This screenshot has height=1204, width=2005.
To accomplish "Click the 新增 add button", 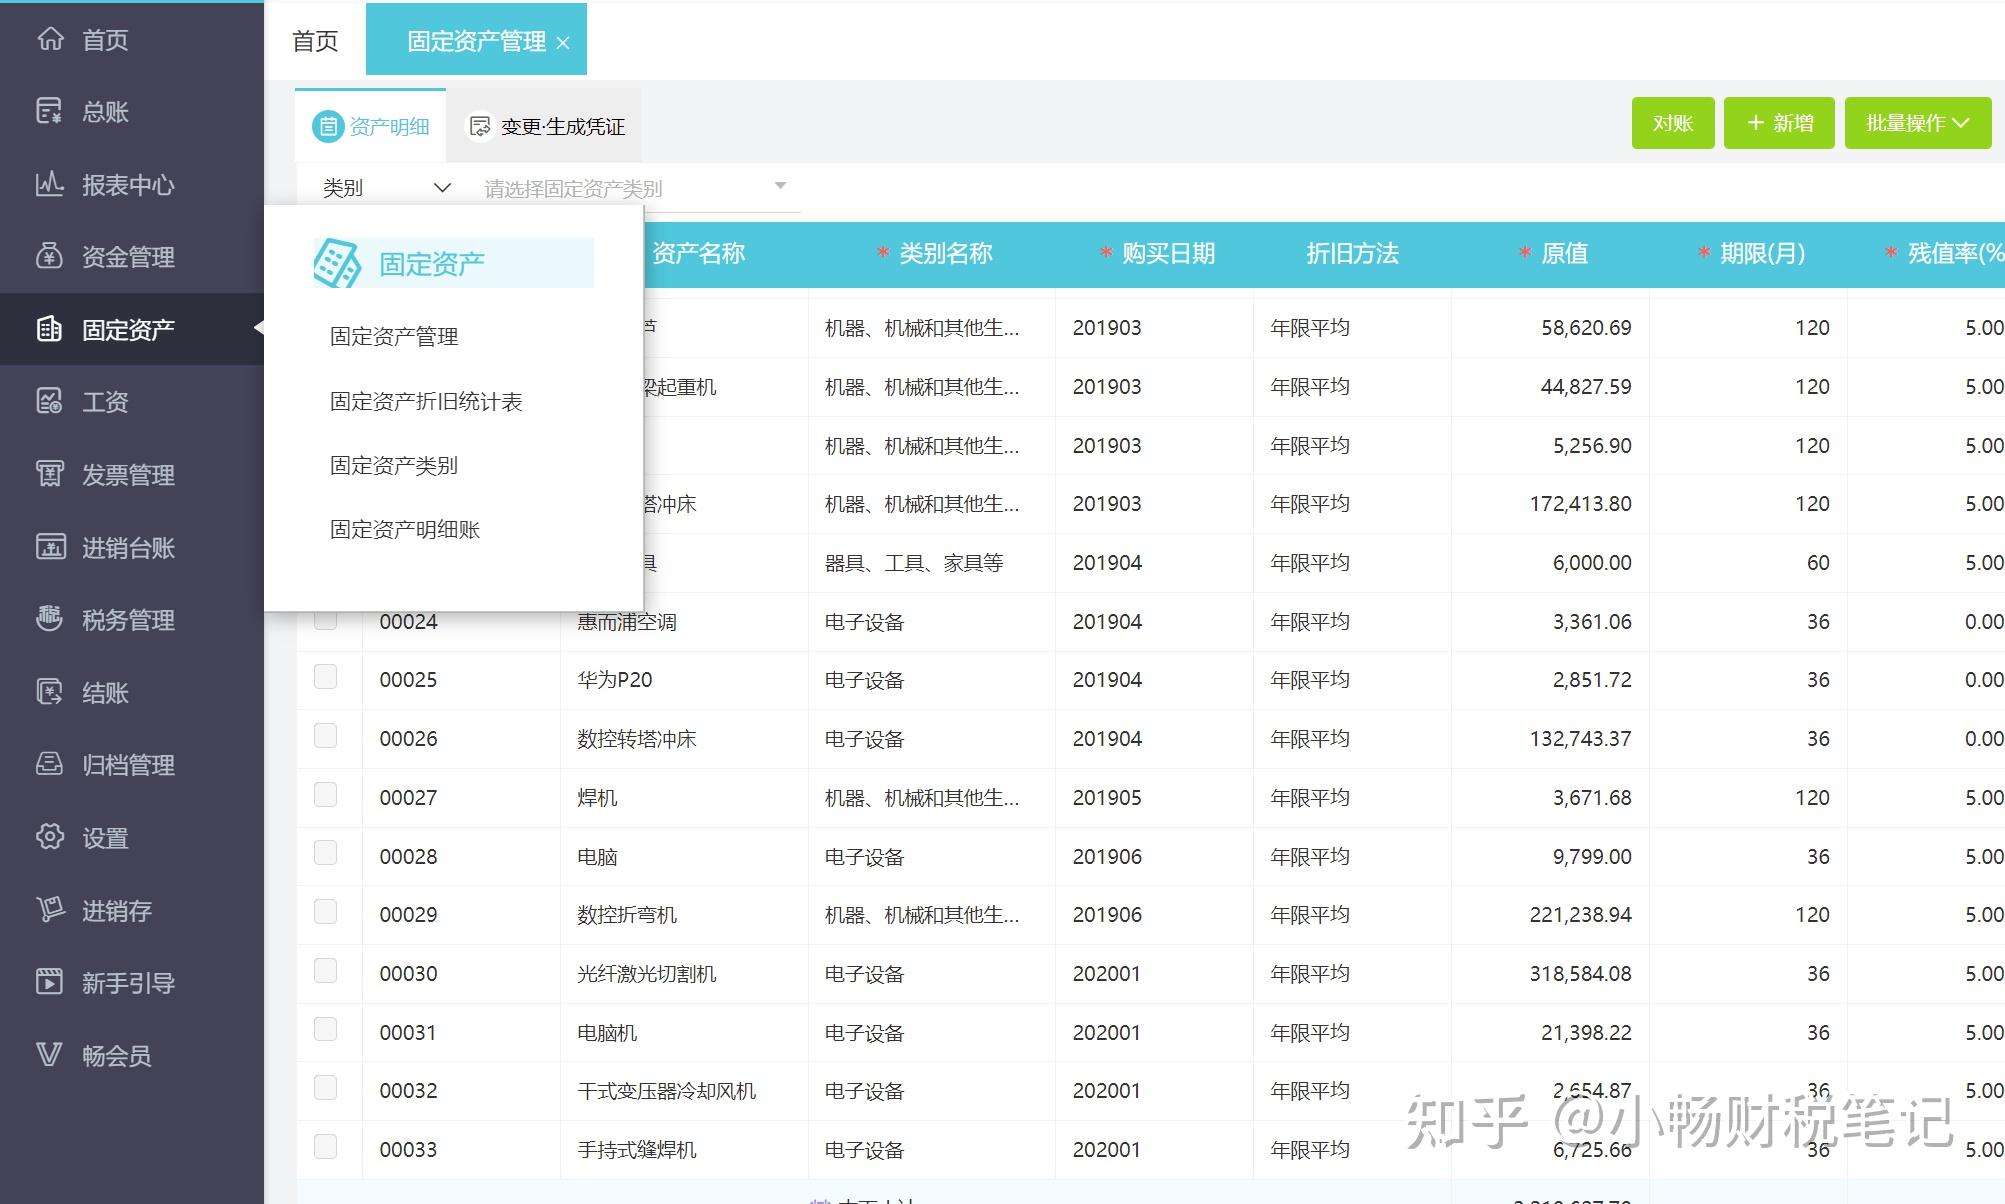I will point(1779,123).
